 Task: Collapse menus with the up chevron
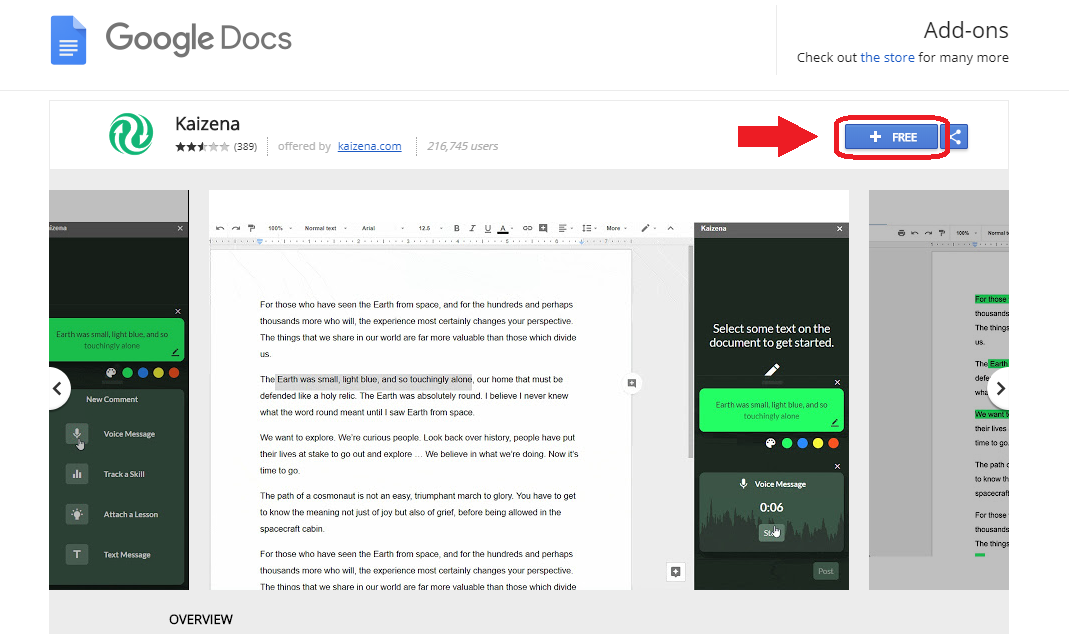pyautogui.click(x=671, y=228)
